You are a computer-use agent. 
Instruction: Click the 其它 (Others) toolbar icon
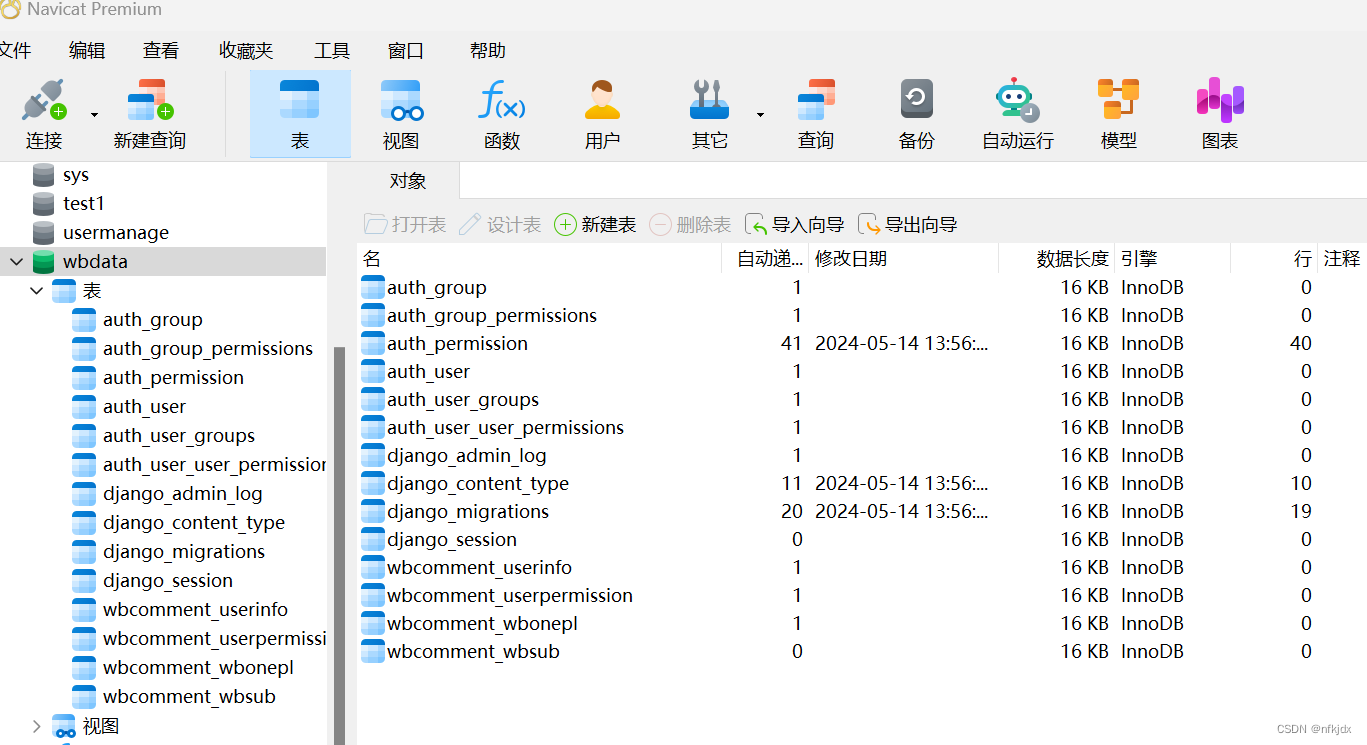pyautogui.click(x=709, y=100)
